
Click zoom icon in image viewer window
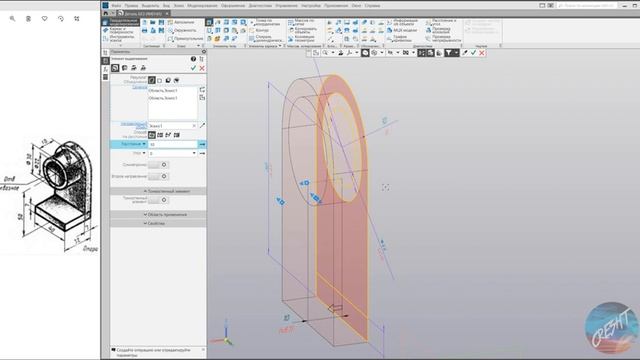point(12,18)
